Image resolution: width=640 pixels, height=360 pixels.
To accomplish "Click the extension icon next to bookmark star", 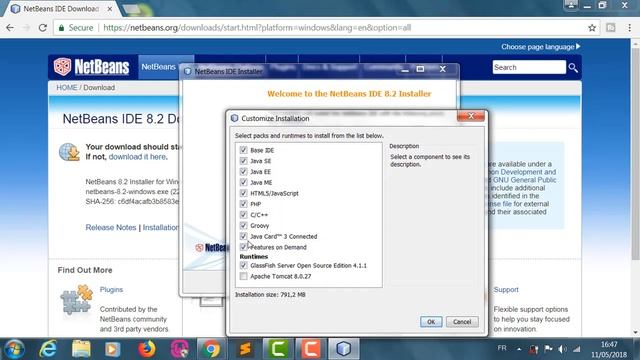I will point(611,28).
